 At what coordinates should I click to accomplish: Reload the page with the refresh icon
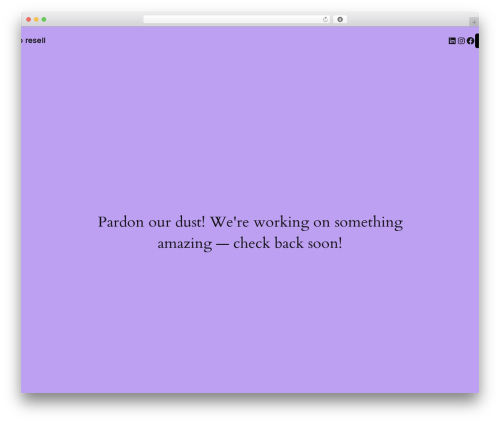tap(325, 19)
